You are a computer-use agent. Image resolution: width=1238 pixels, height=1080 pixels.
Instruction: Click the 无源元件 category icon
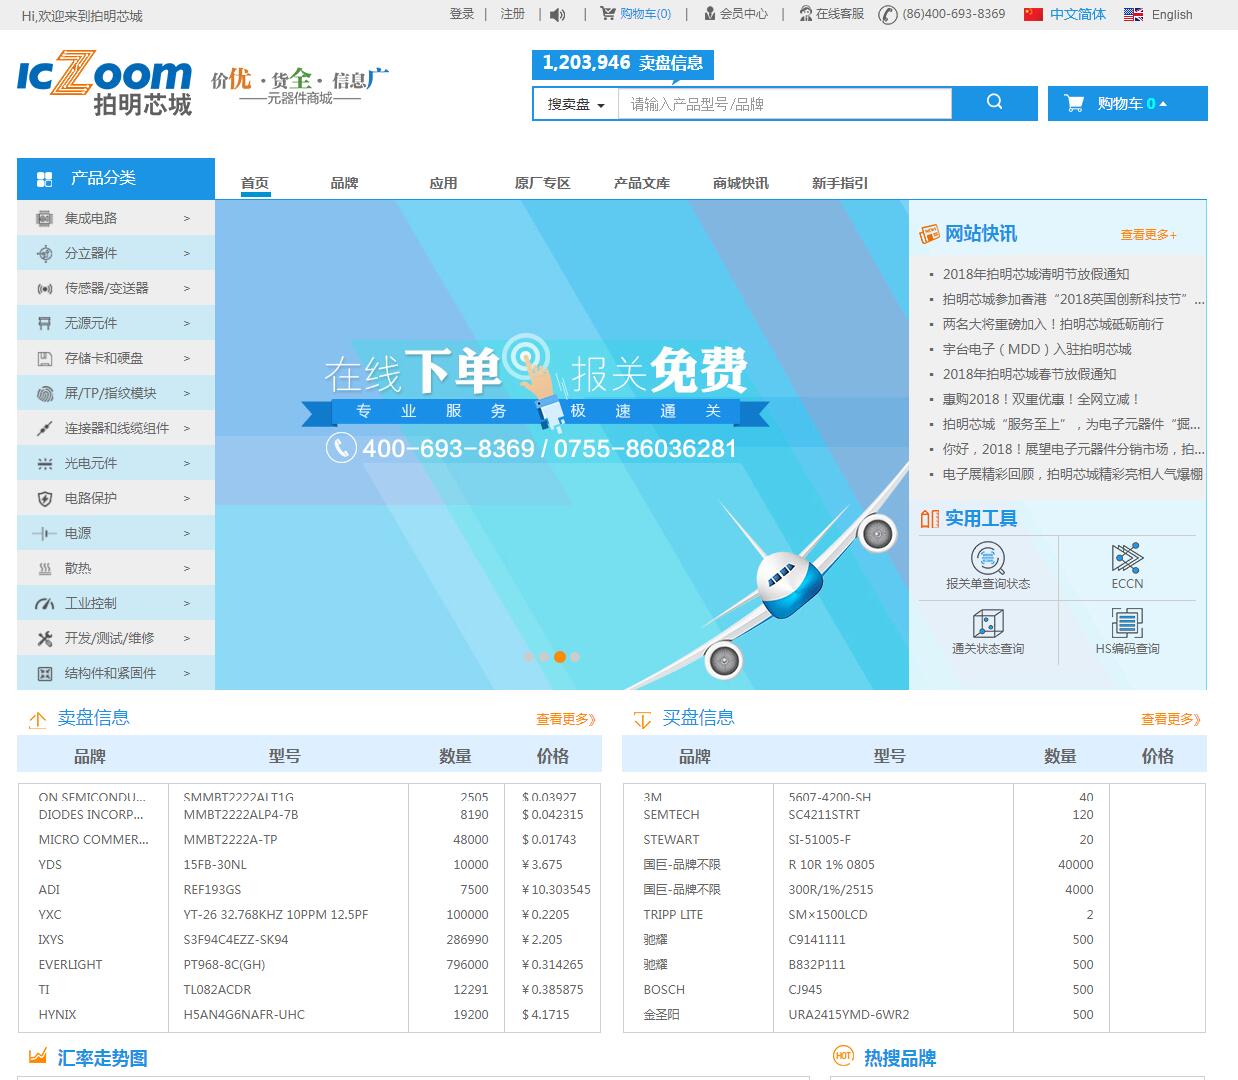44,323
